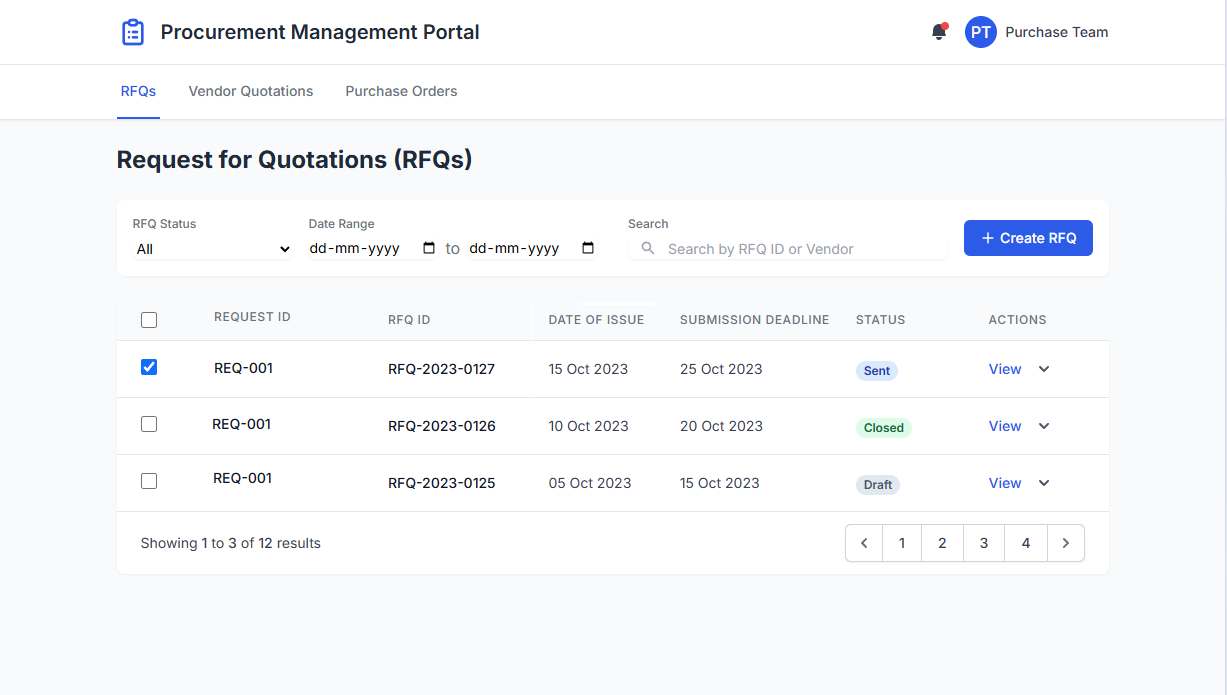Open the notifications bell icon
This screenshot has width=1227, height=695.
click(x=939, y=32)
